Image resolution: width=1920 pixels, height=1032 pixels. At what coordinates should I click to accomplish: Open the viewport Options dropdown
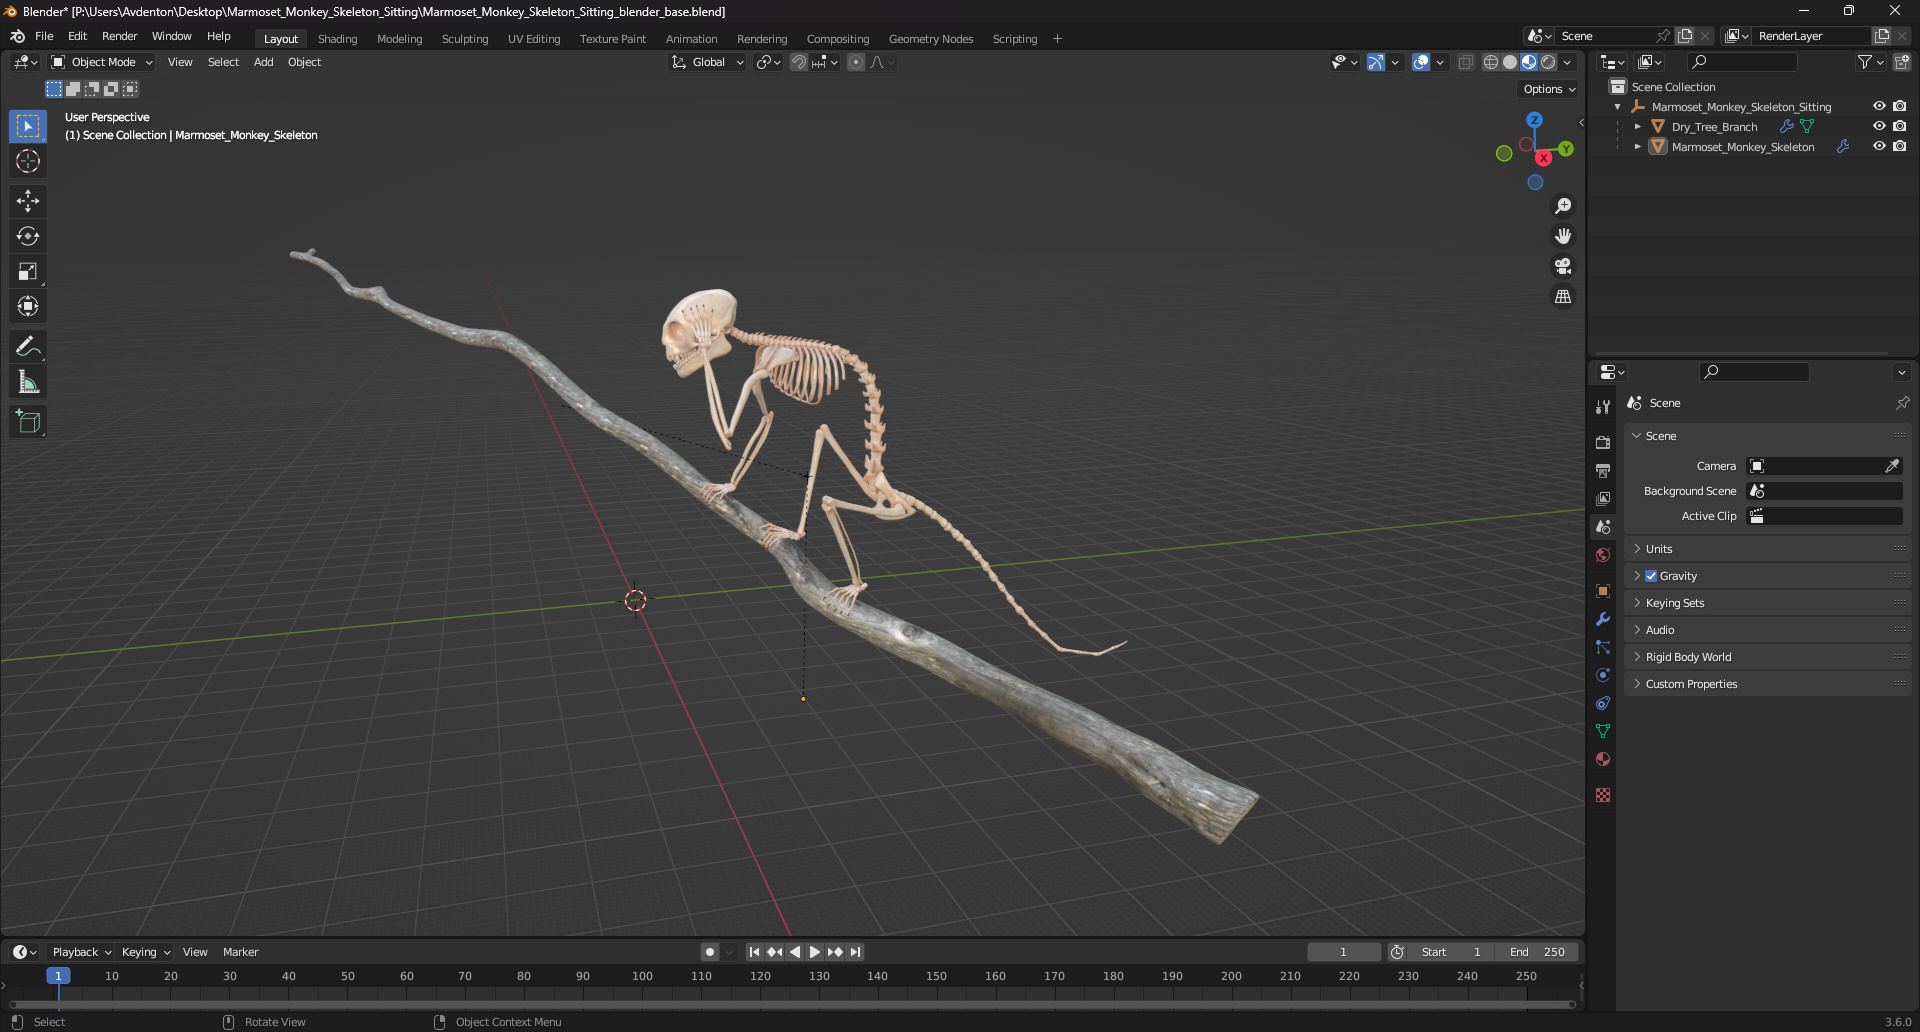coord(1549,89)
